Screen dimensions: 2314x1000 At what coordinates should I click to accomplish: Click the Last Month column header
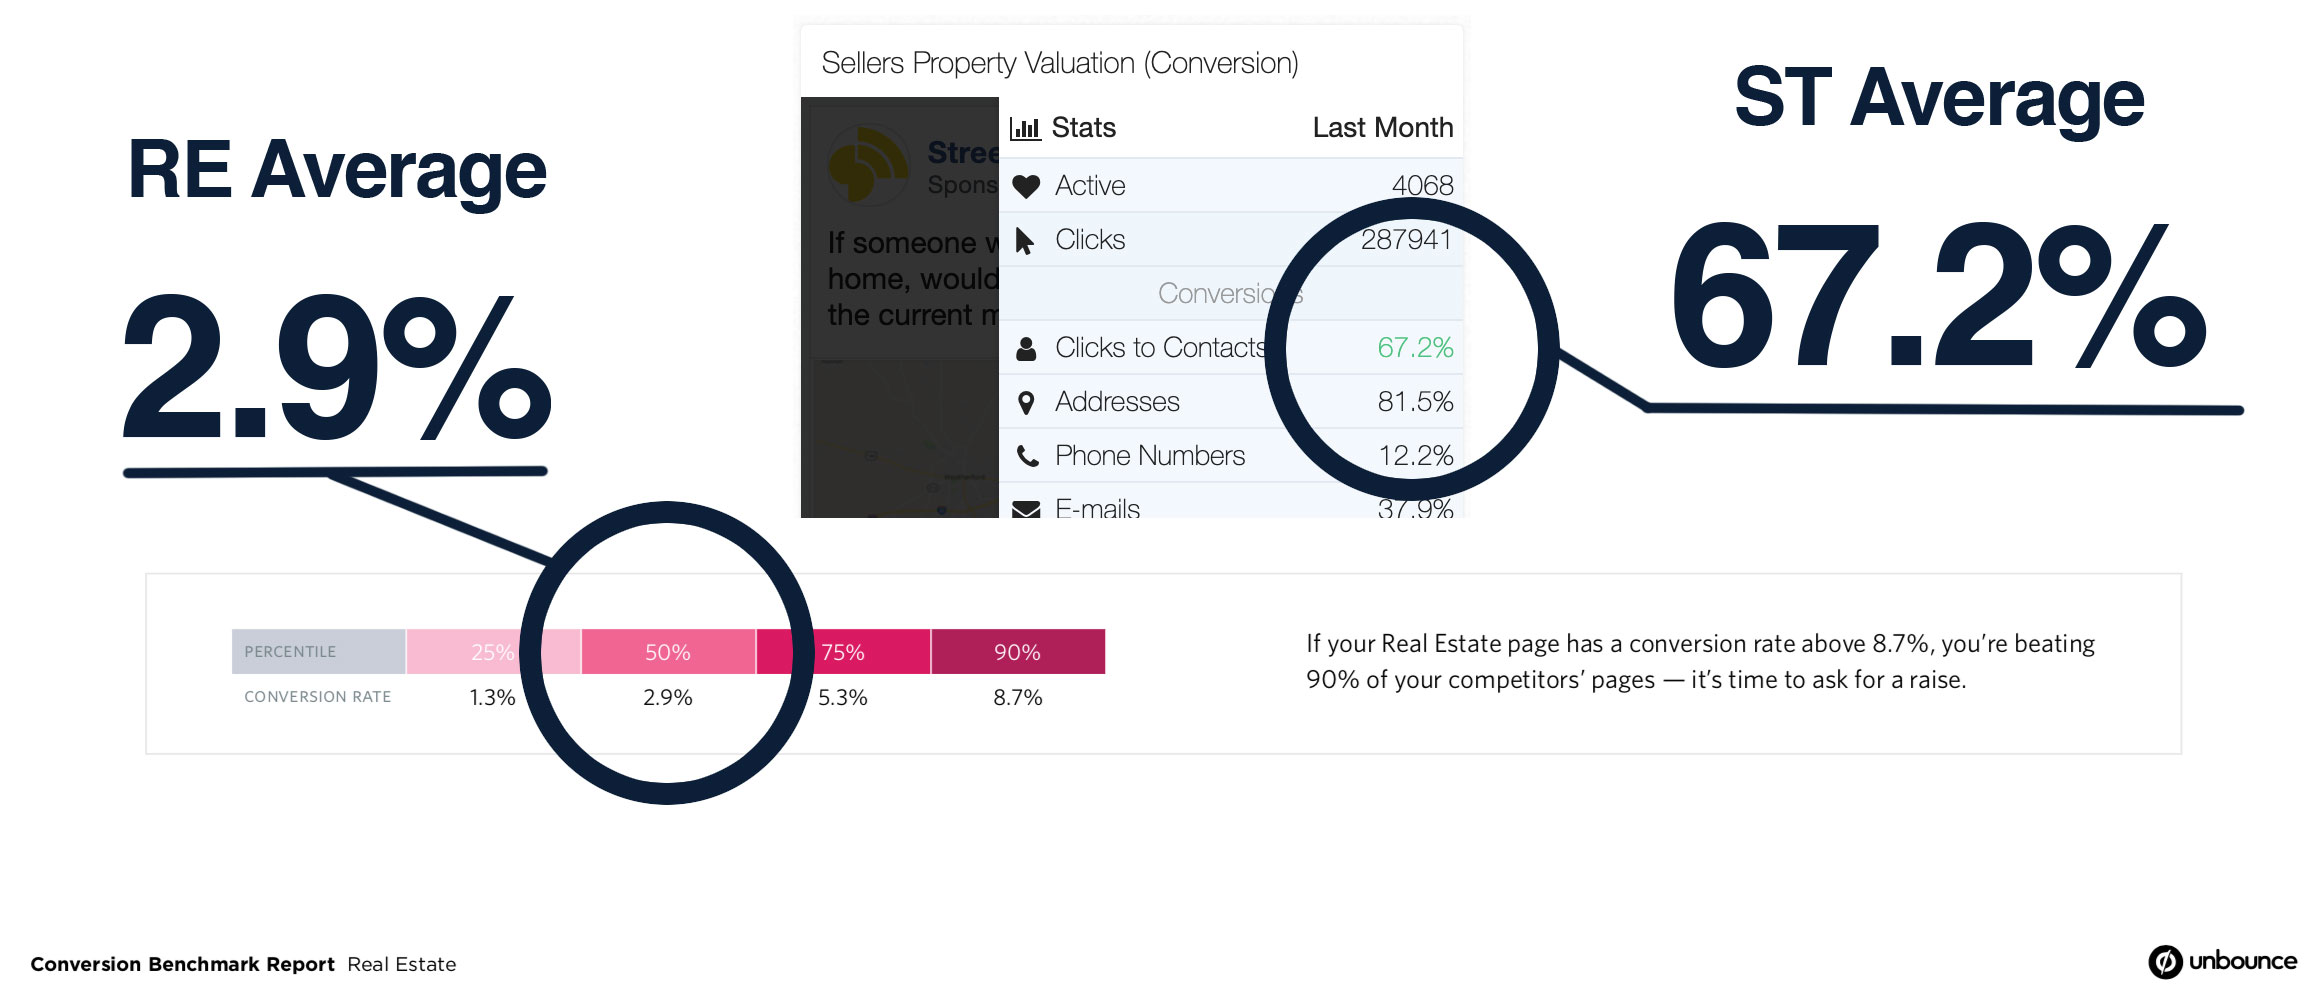pyautogui.click(x=1382, y=128)
